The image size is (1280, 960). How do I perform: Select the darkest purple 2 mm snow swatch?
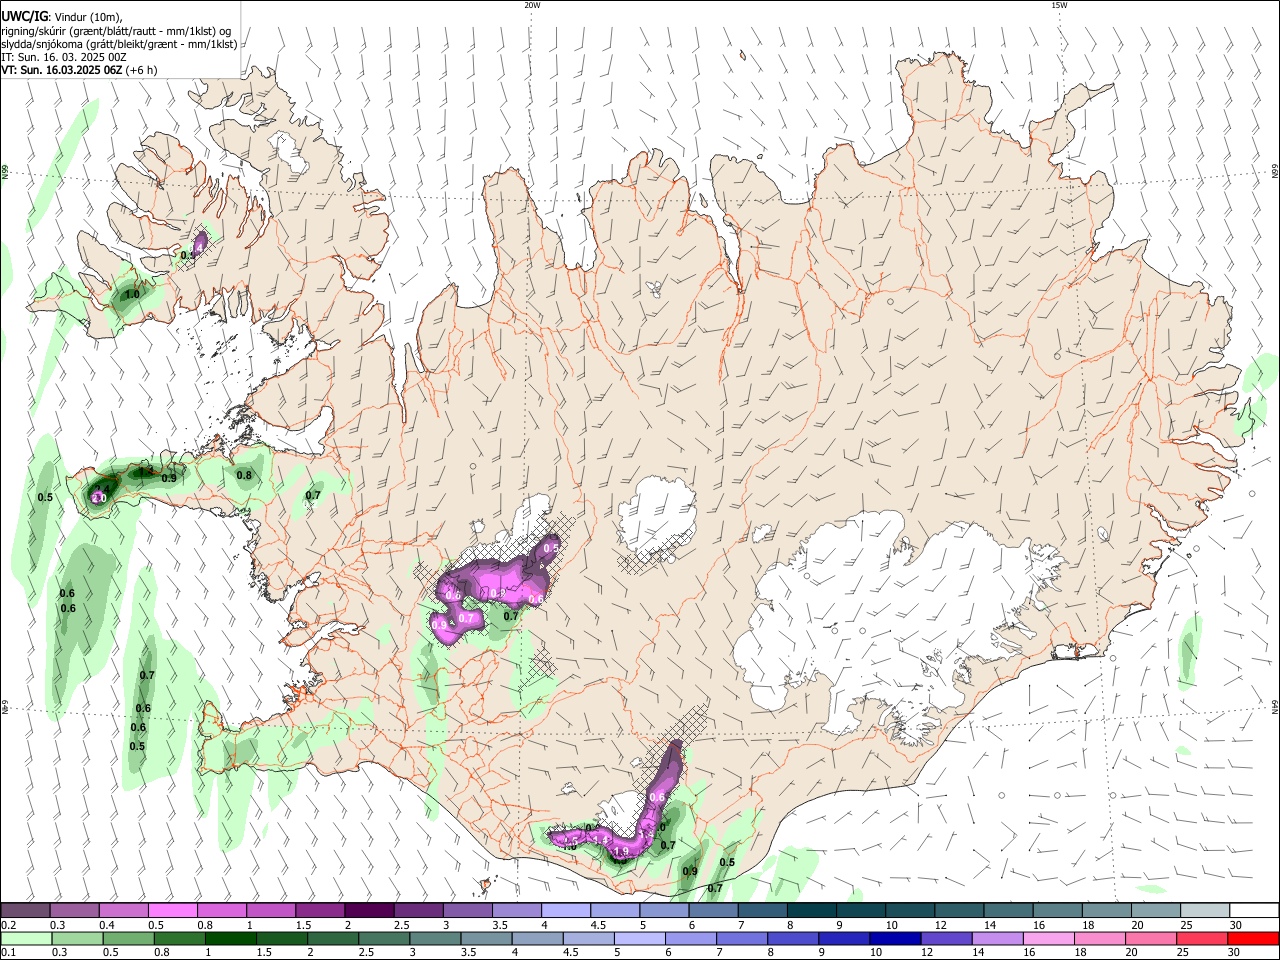pos(368,910)
